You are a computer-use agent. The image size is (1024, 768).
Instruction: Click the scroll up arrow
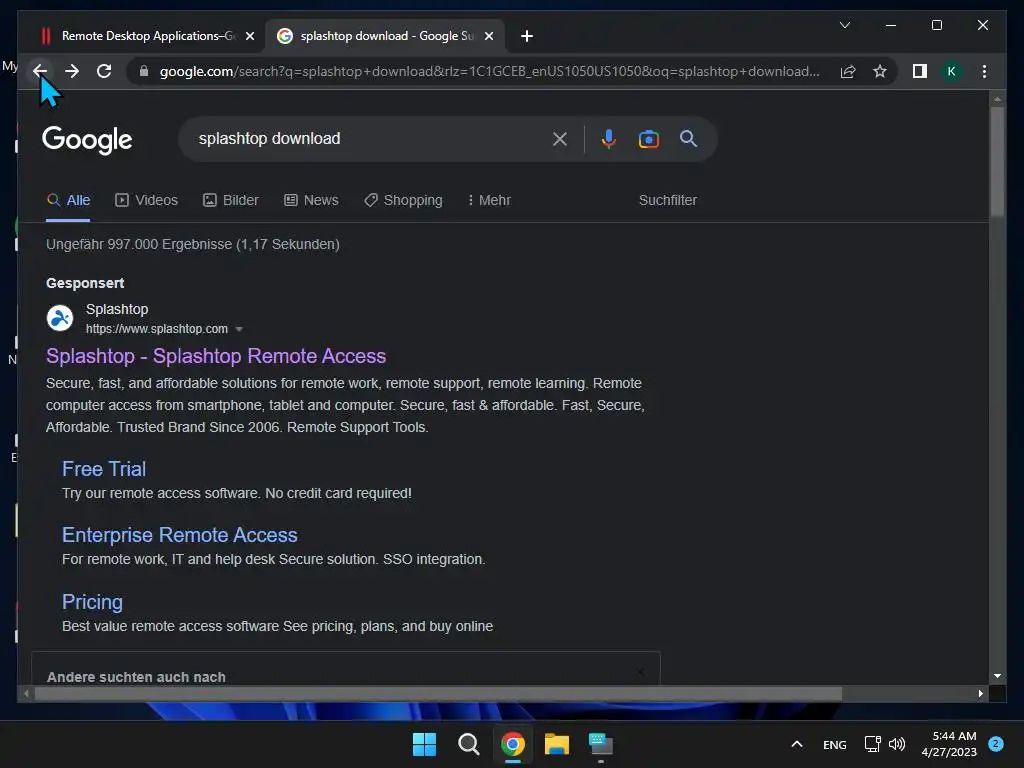[x=997, y=99]
